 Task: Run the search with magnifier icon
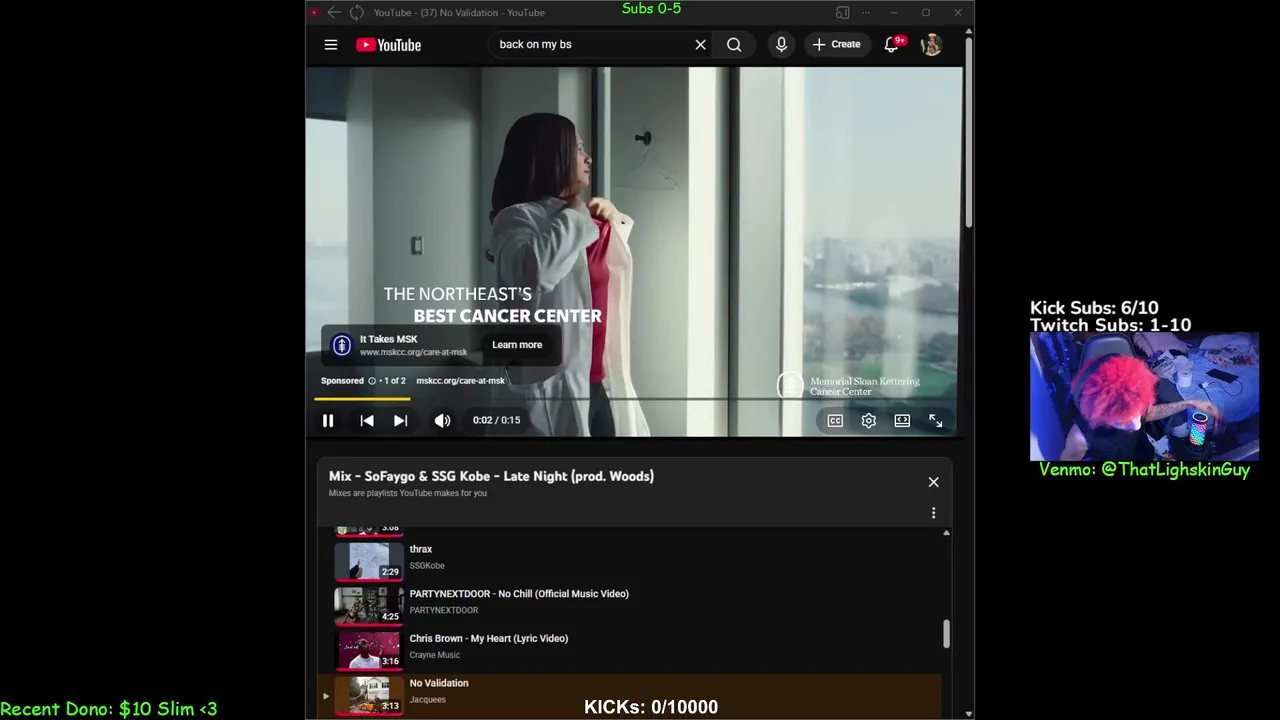[x=734, y=45]
